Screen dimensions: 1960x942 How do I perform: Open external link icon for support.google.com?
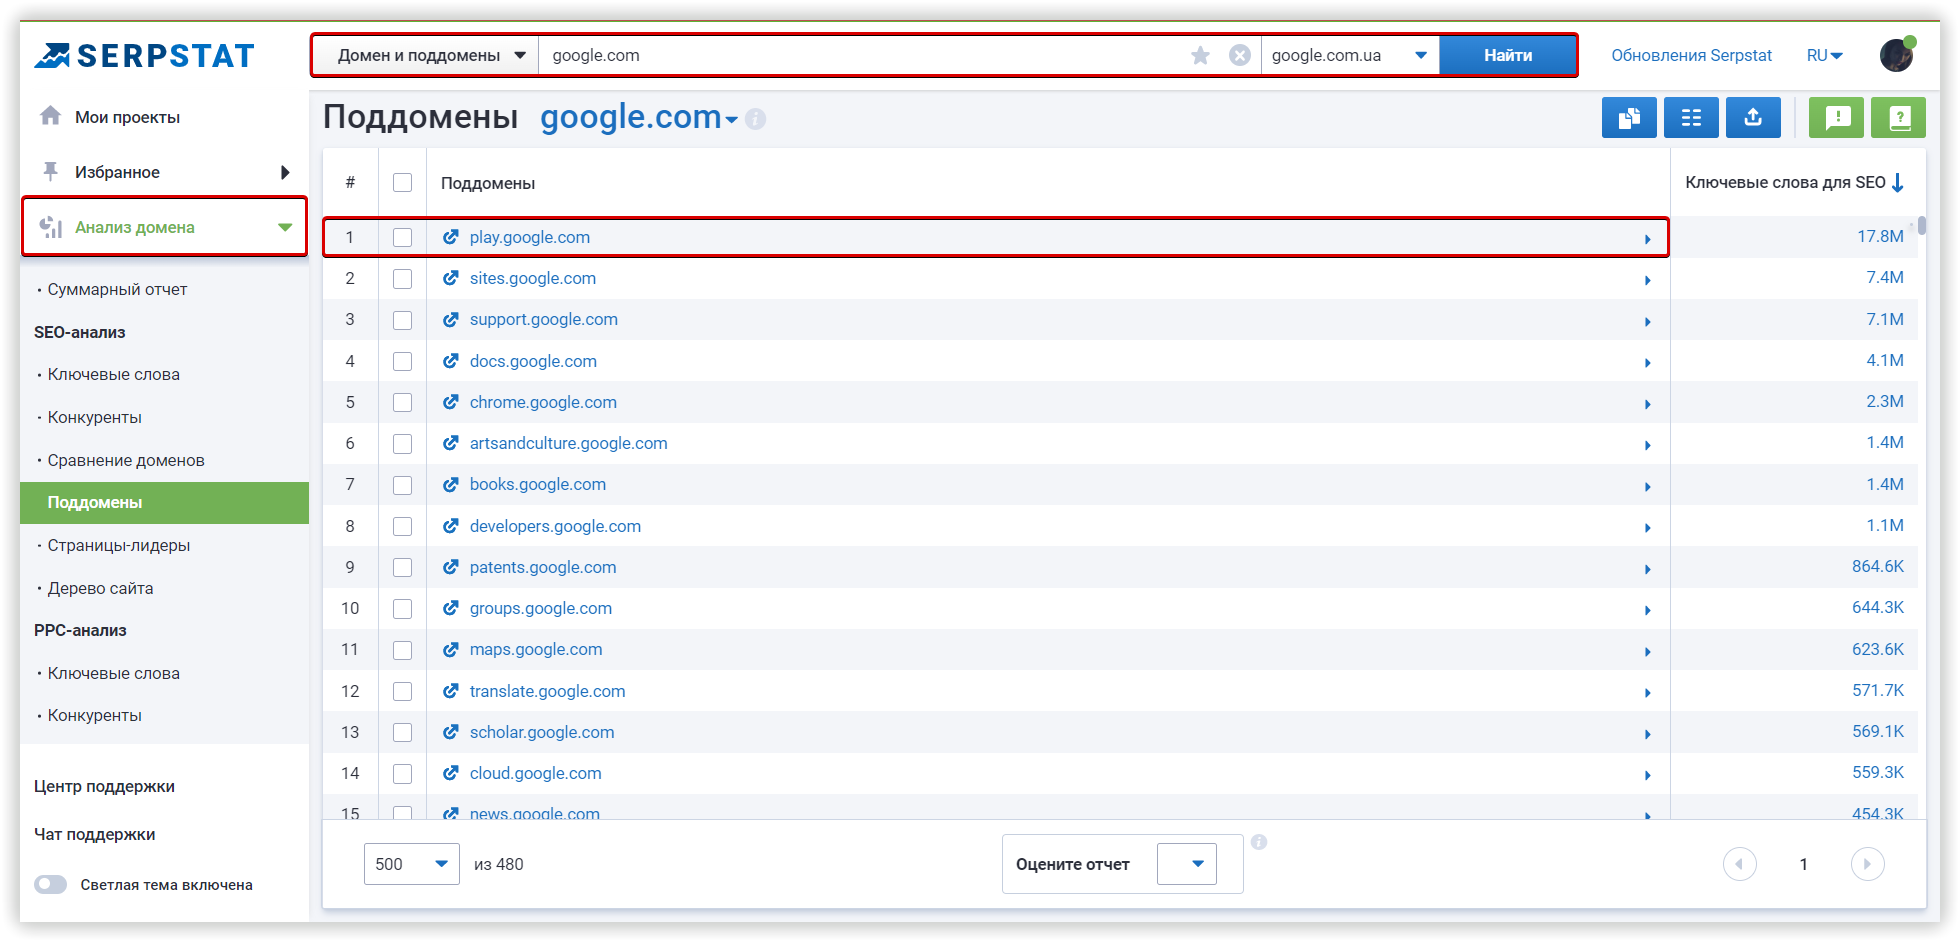451,319
